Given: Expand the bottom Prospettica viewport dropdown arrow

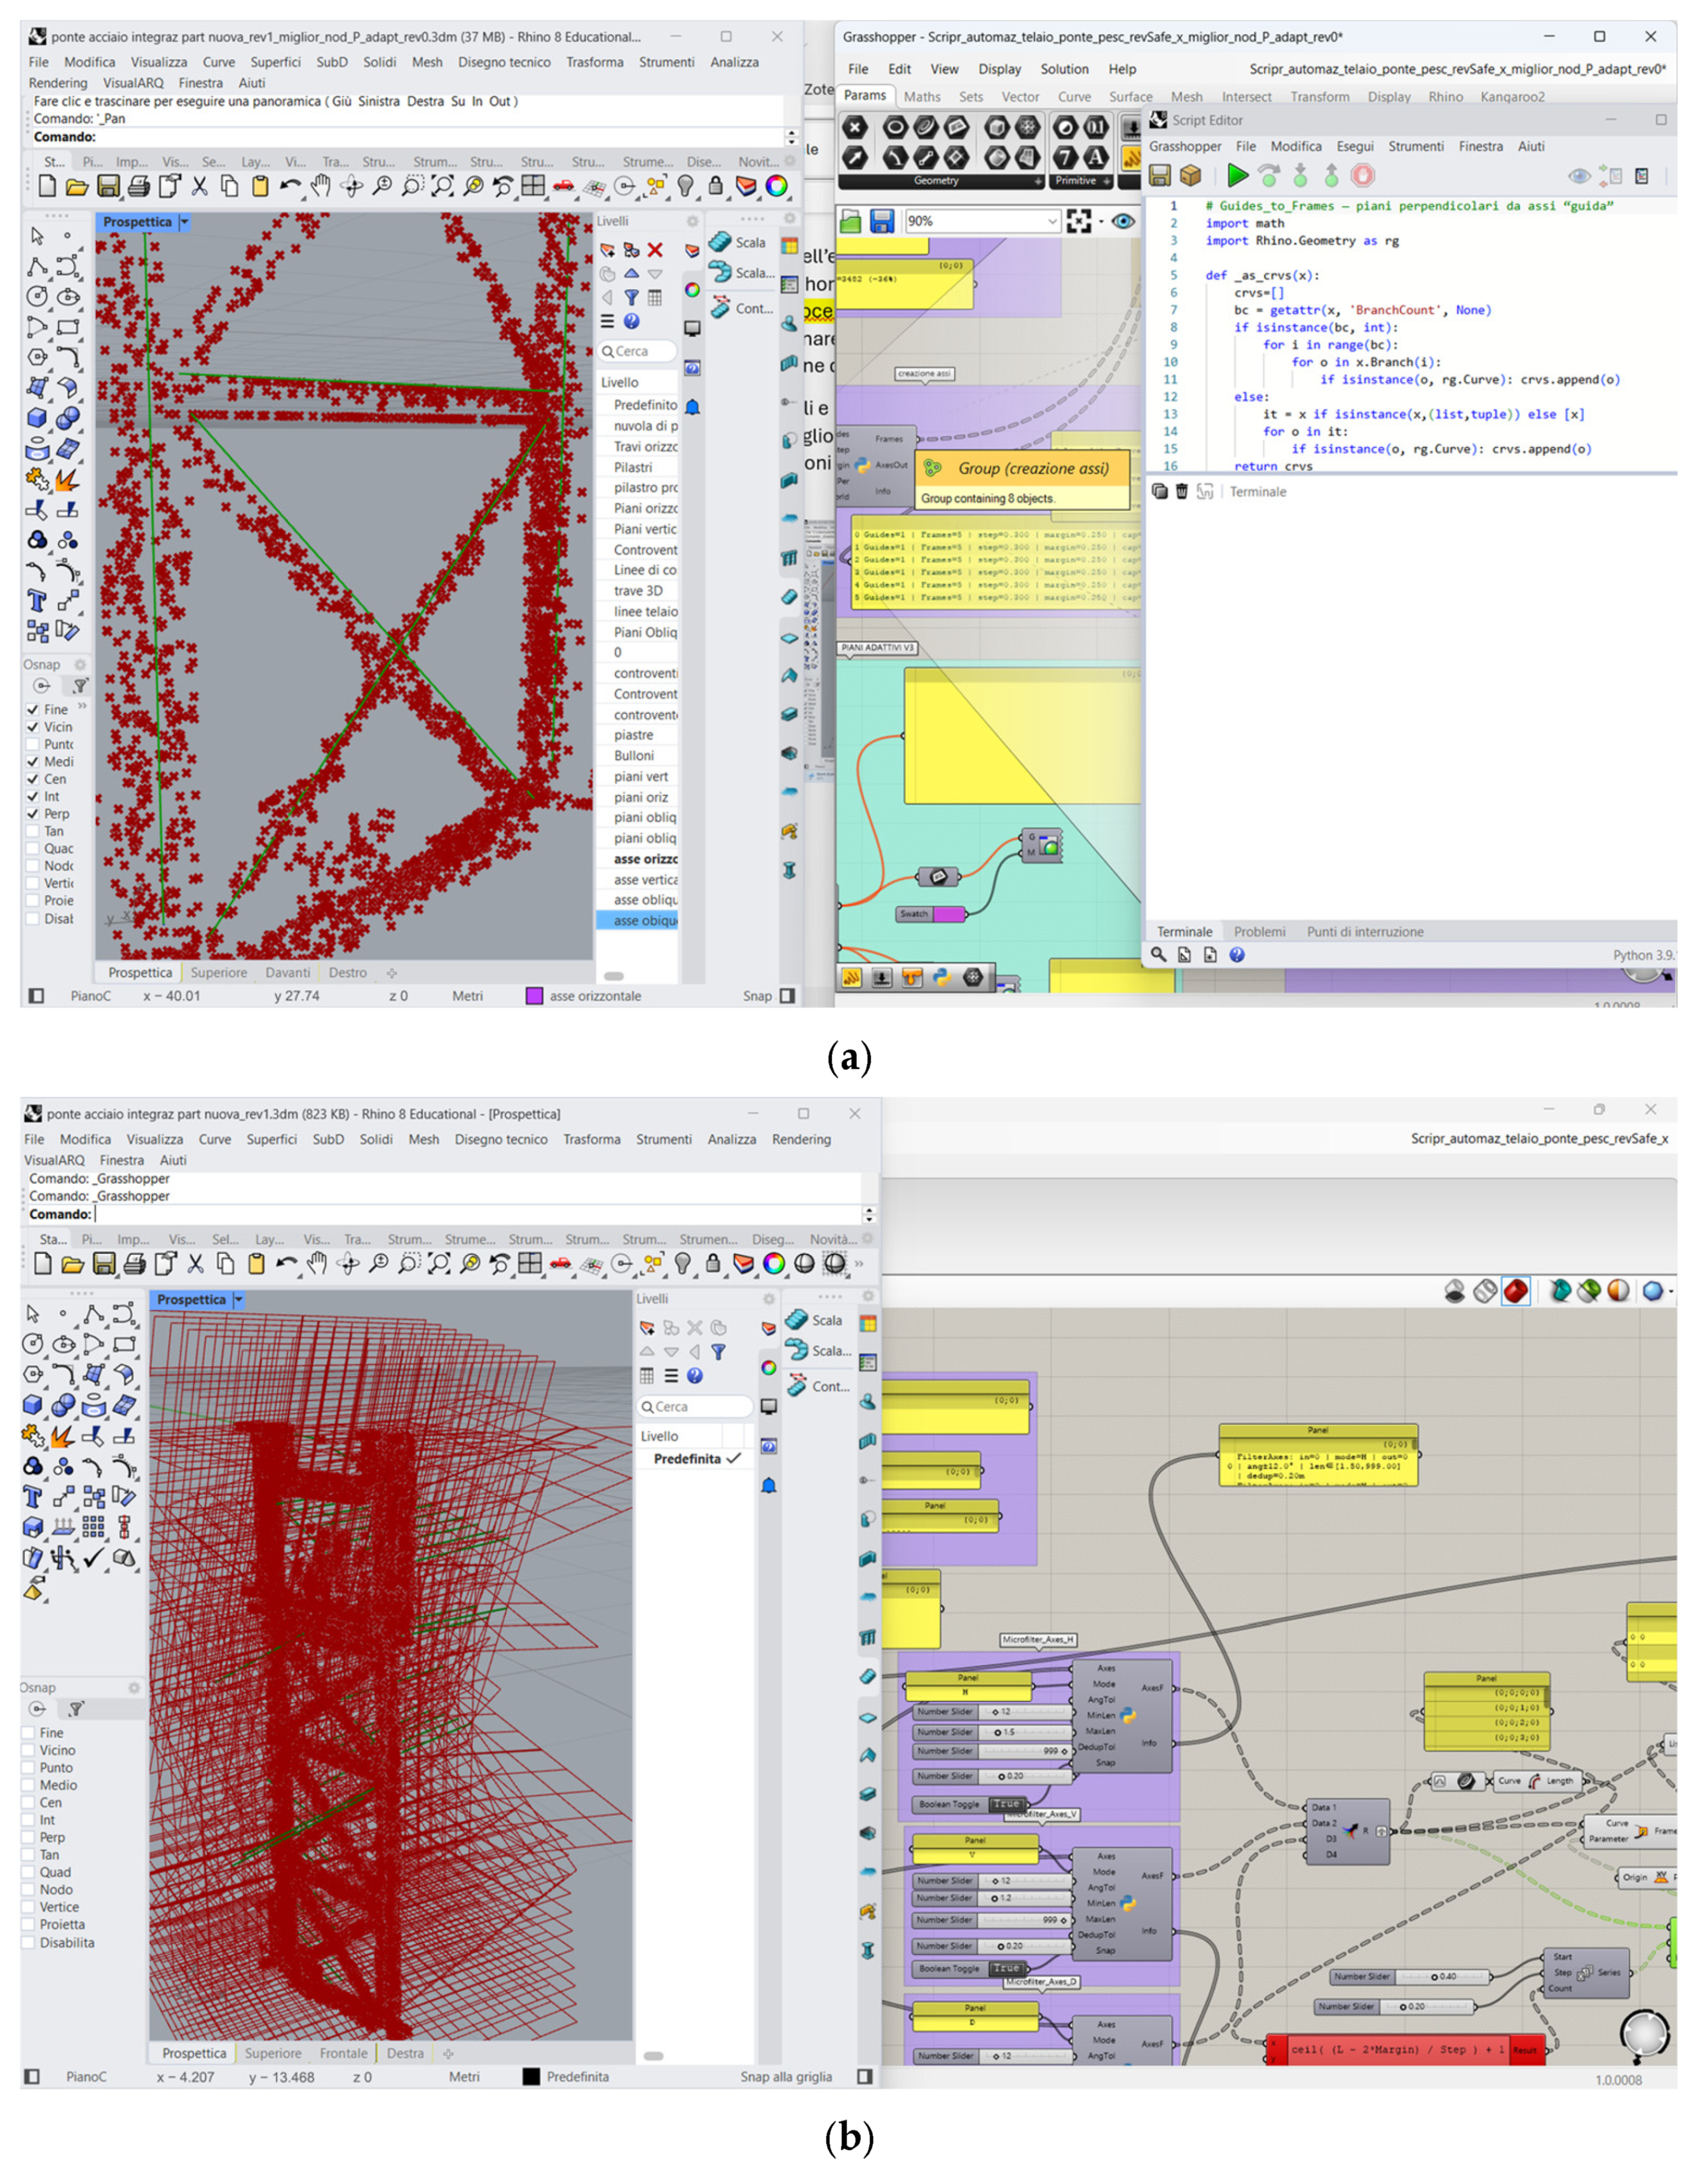Looking at the screenshot, I should (238, 1300).
